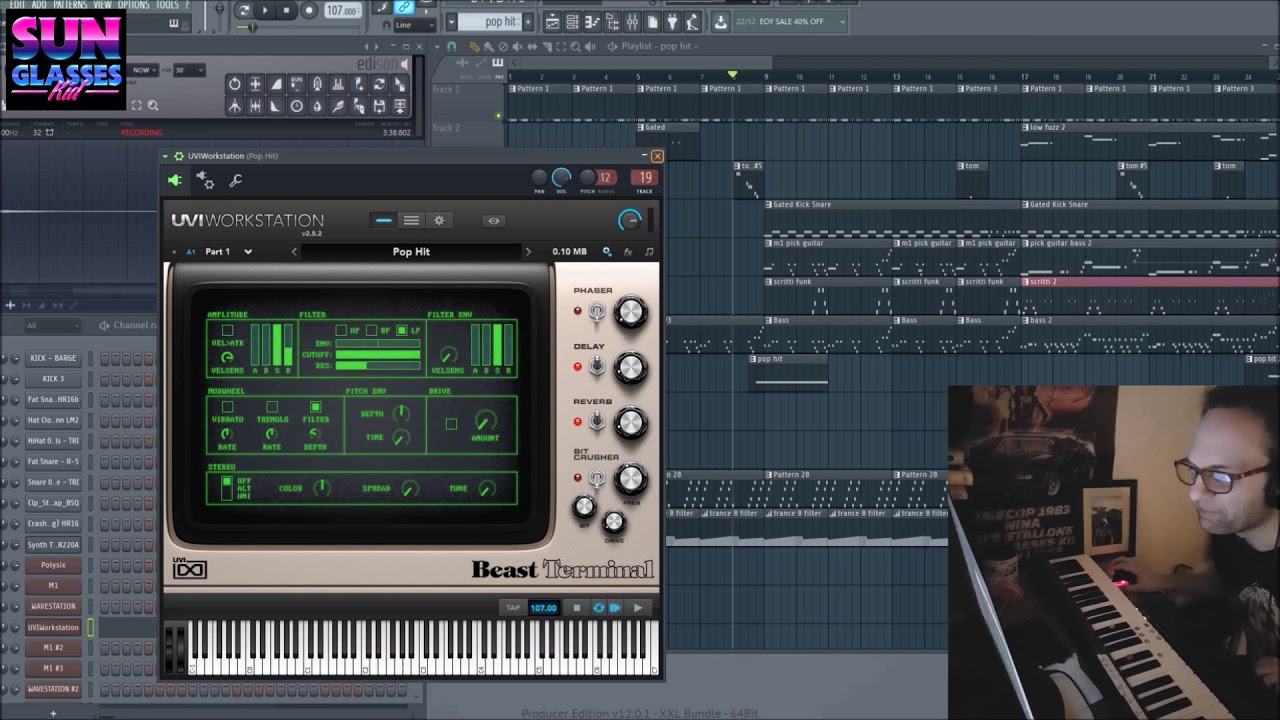Image resolution: width=1280 pixels, height=720 pixels.
Task: Toggle the Reverb switch
Action: pyautogui.click(x=596, y=422)
